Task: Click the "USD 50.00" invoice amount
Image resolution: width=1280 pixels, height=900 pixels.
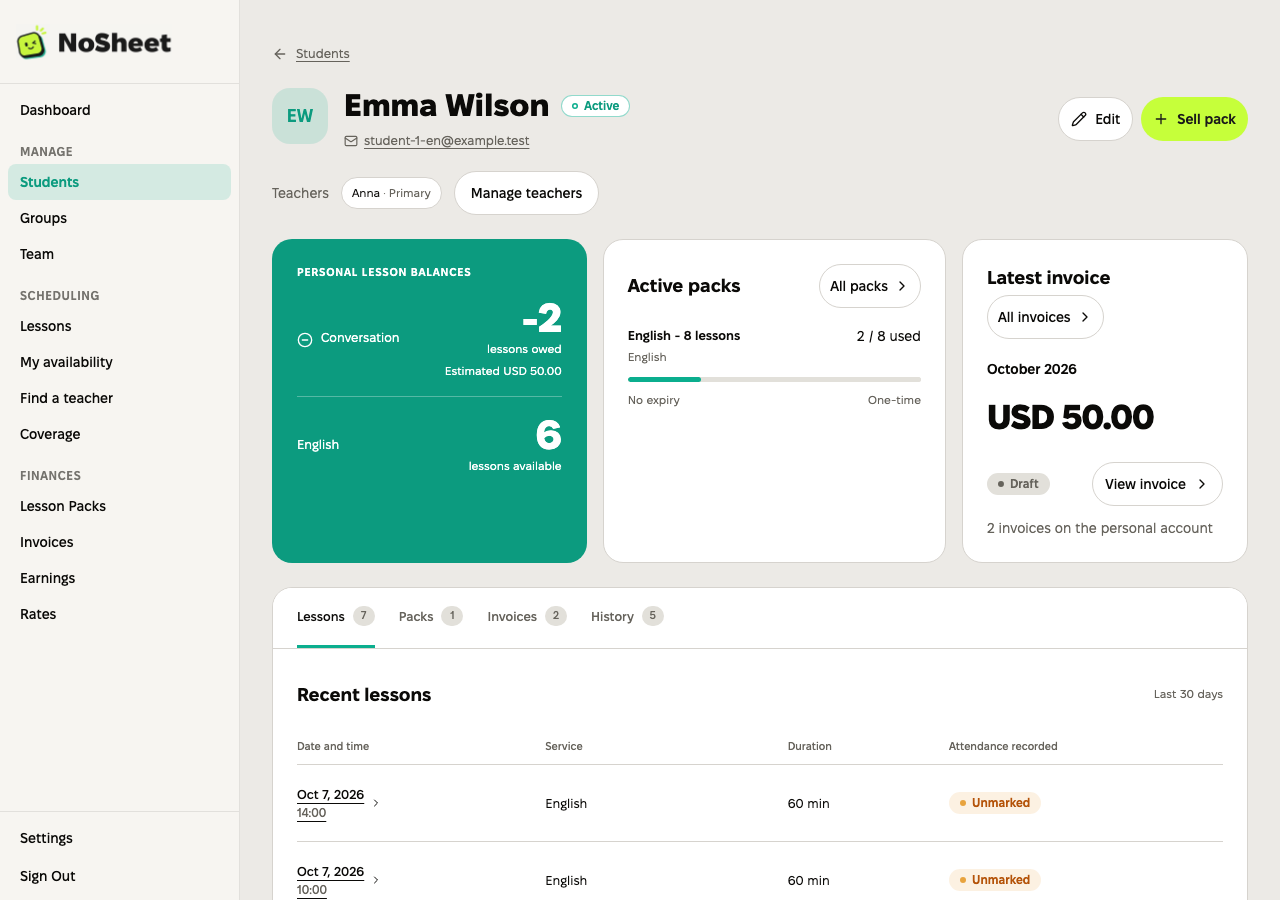Action: (x=1070, y=417)
